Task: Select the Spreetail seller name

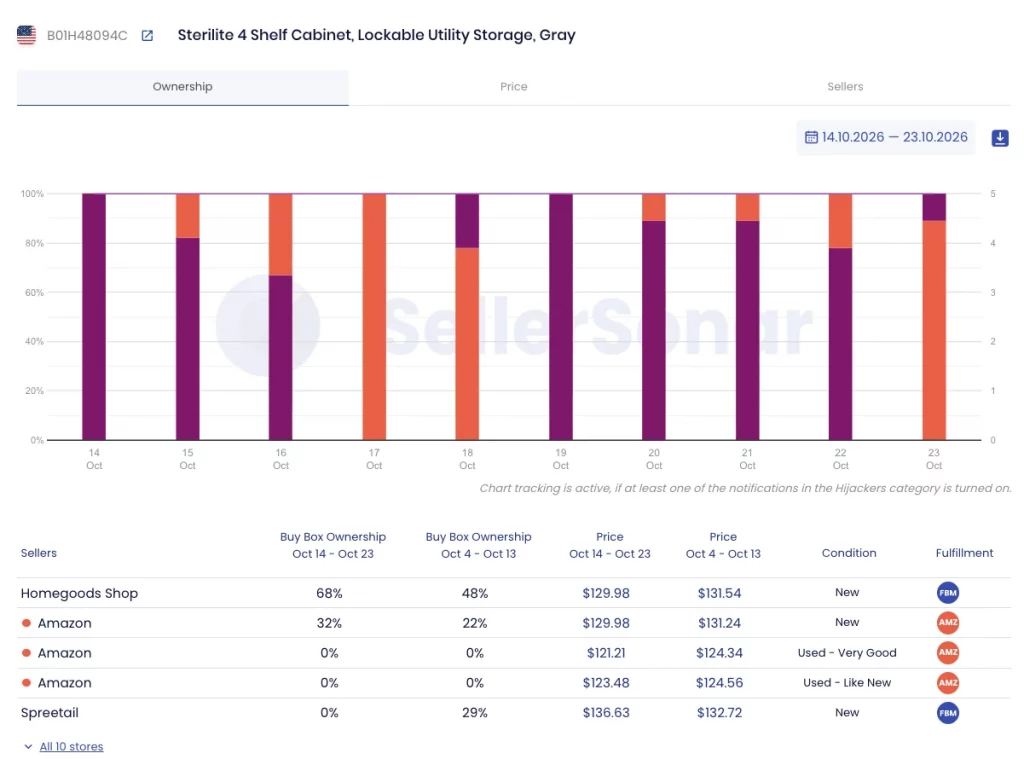Action: pos(50,713)
